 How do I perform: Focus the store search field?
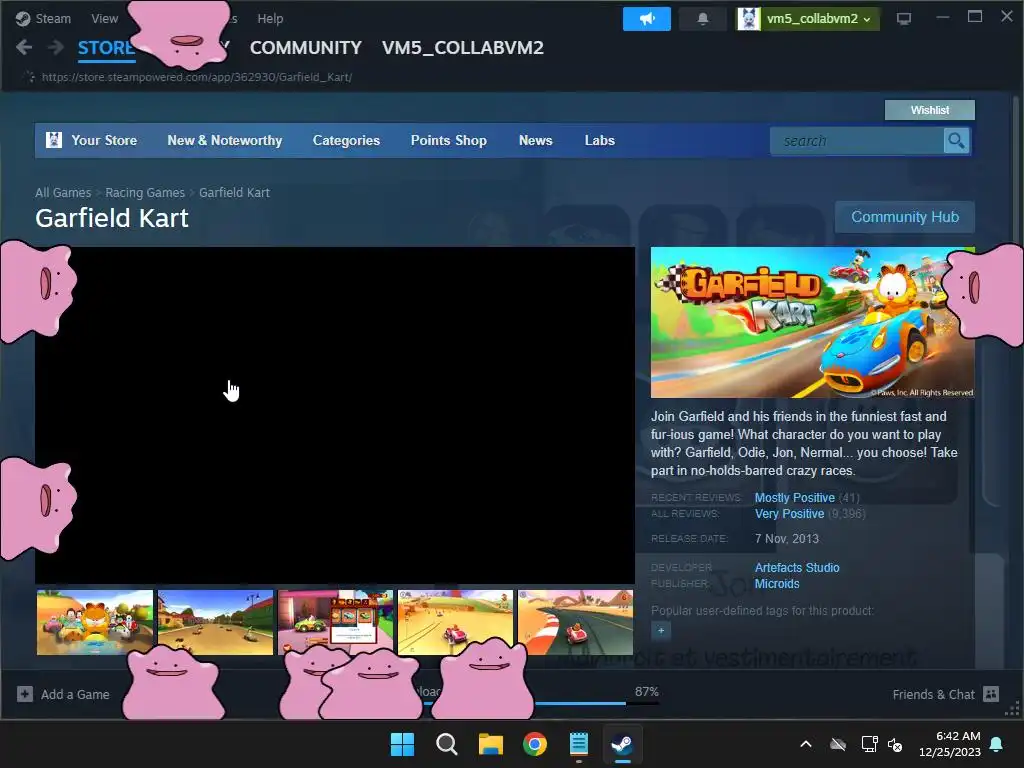click(x=856, y=141)
